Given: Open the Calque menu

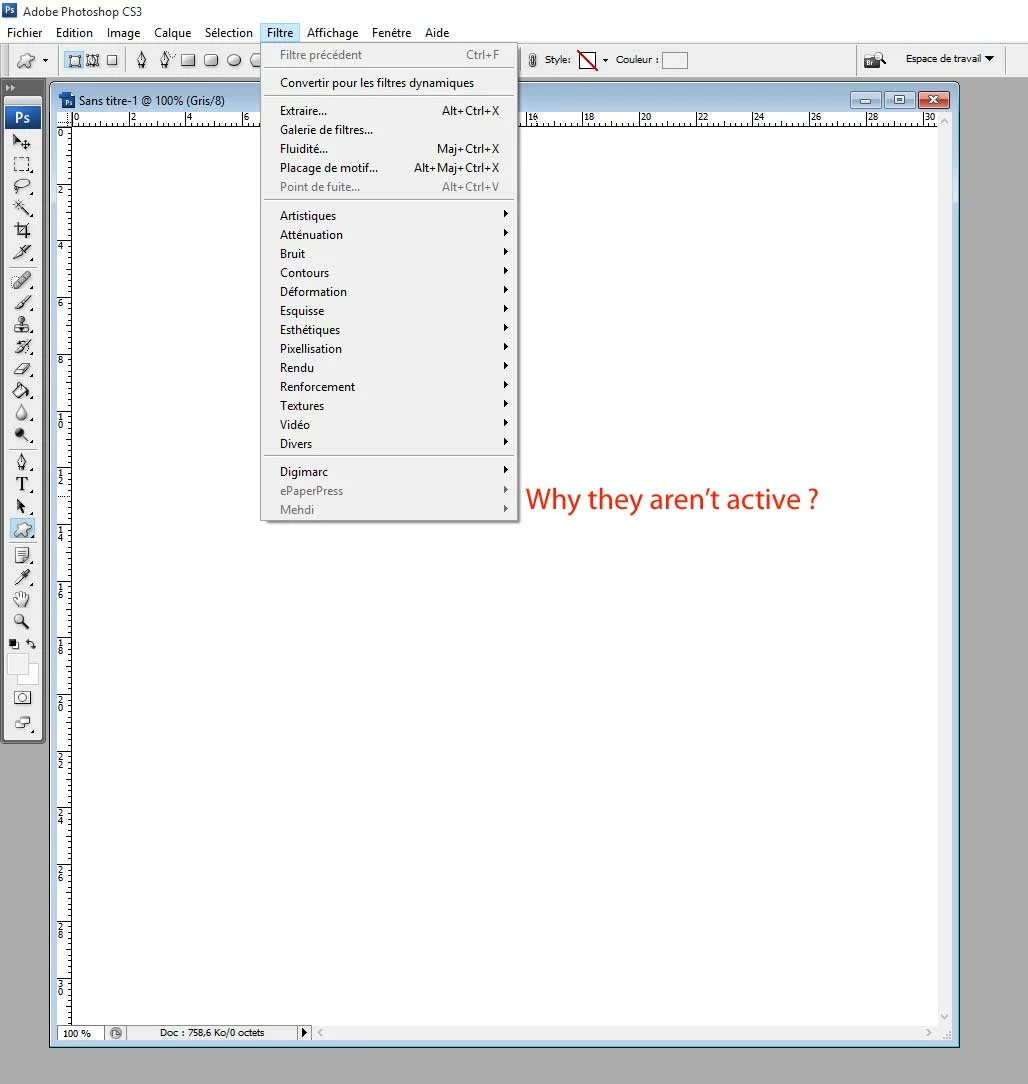Looking at the screenshot, I should [x=172, y=32].
